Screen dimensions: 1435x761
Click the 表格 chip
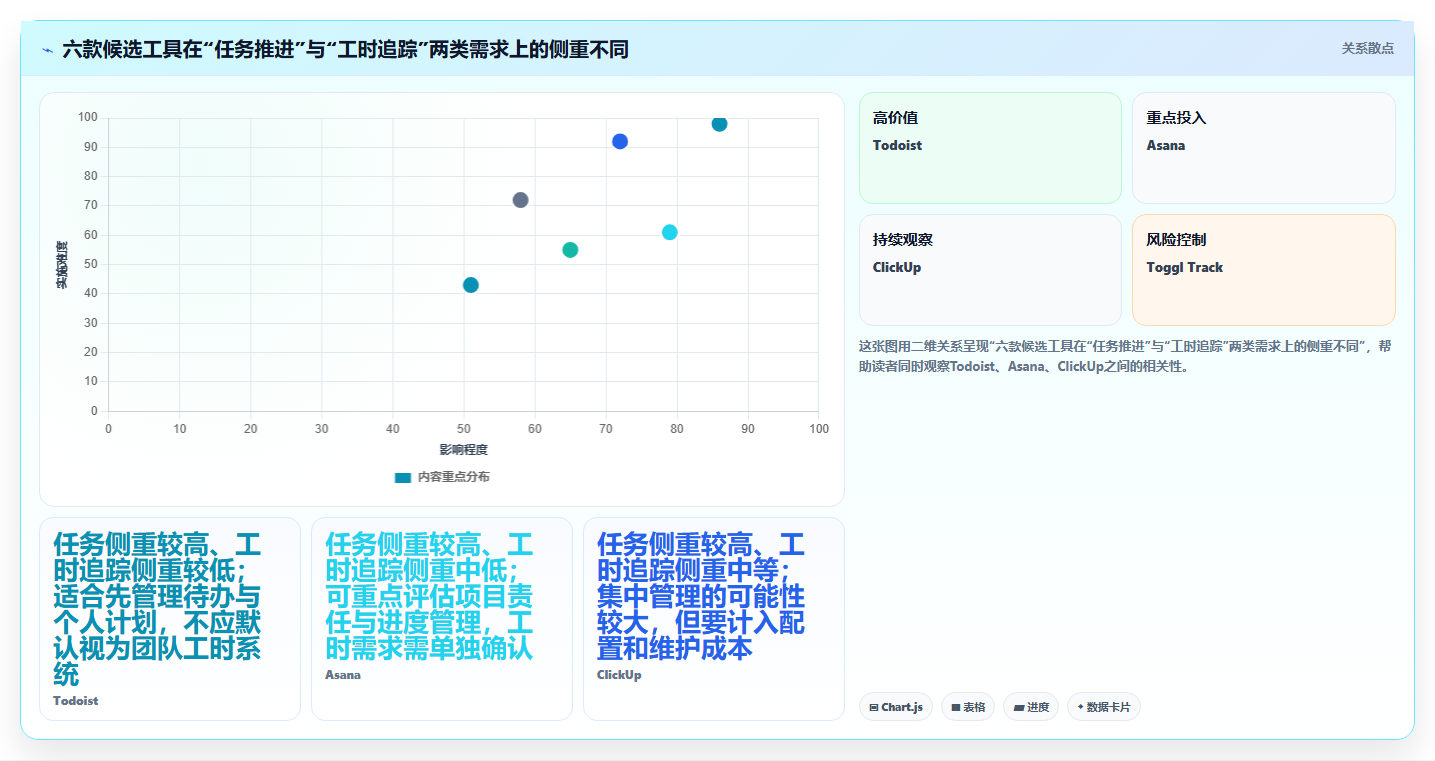(968, 707)
